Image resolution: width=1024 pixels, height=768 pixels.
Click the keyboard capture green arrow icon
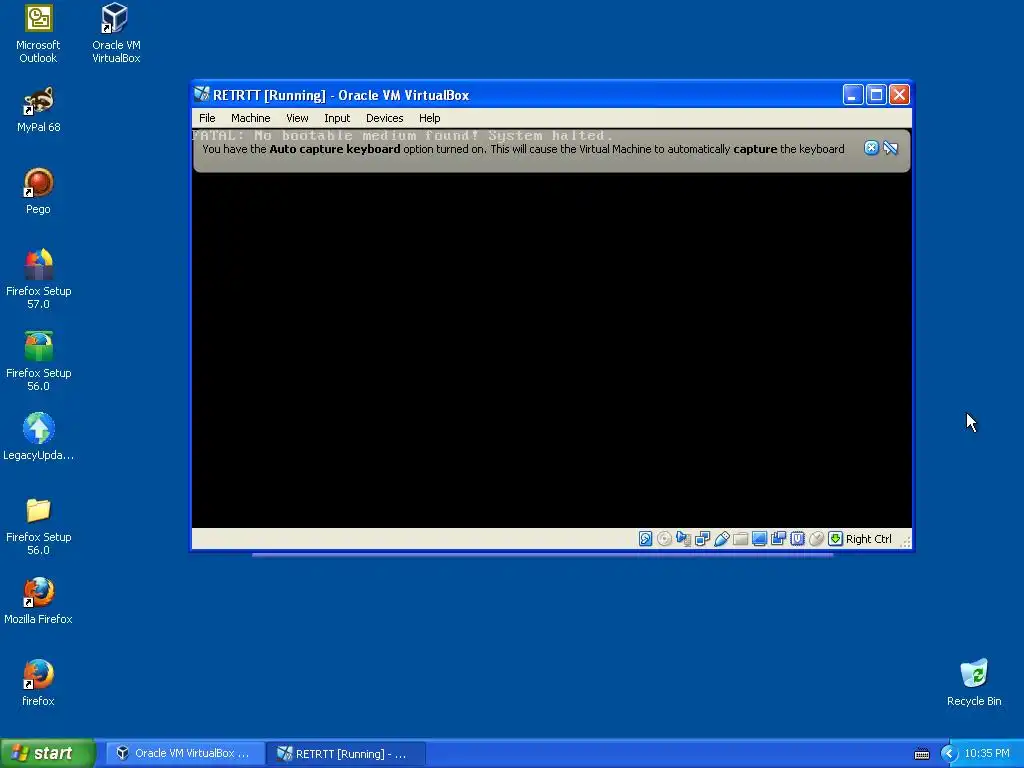[835, 539]
